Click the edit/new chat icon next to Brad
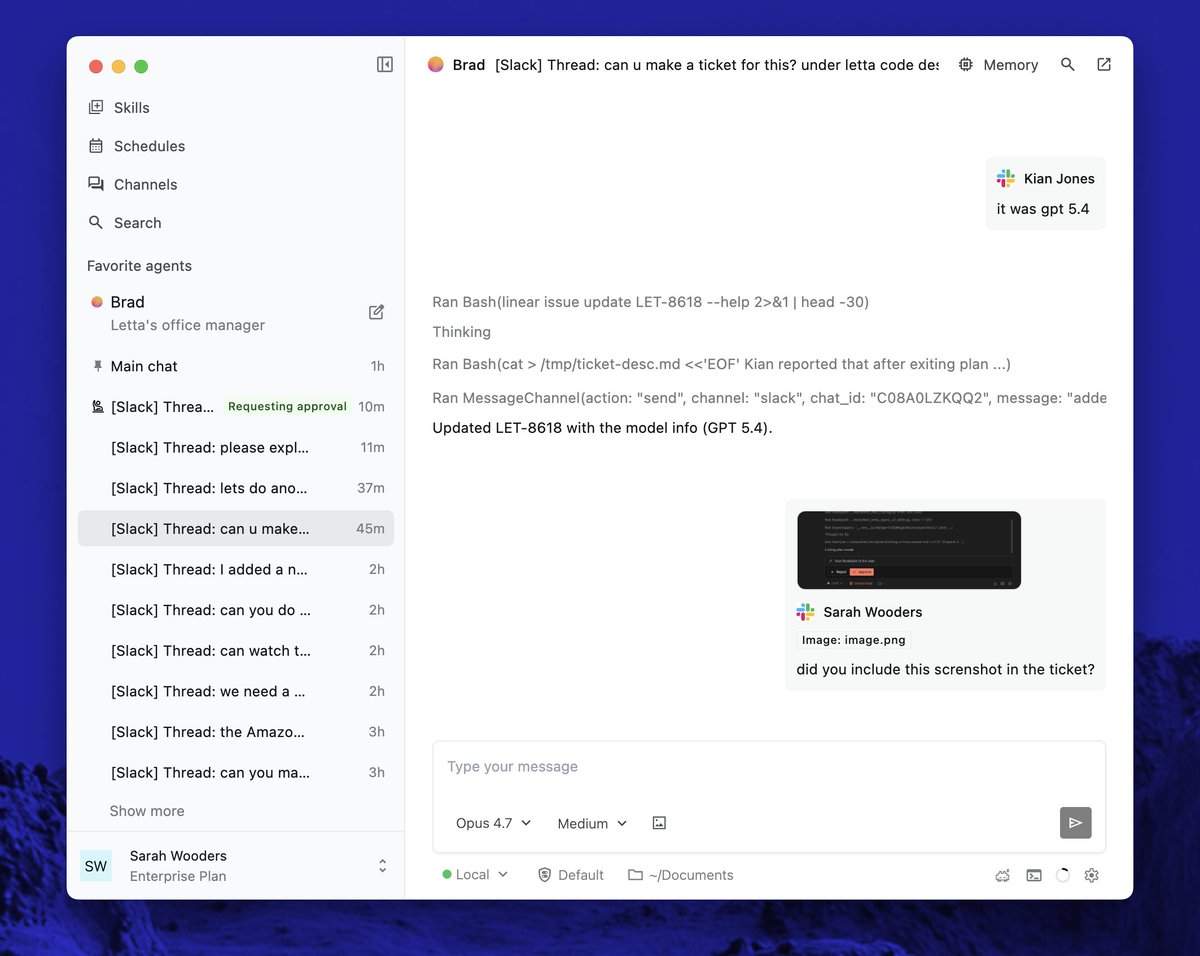 click(376, 312)
